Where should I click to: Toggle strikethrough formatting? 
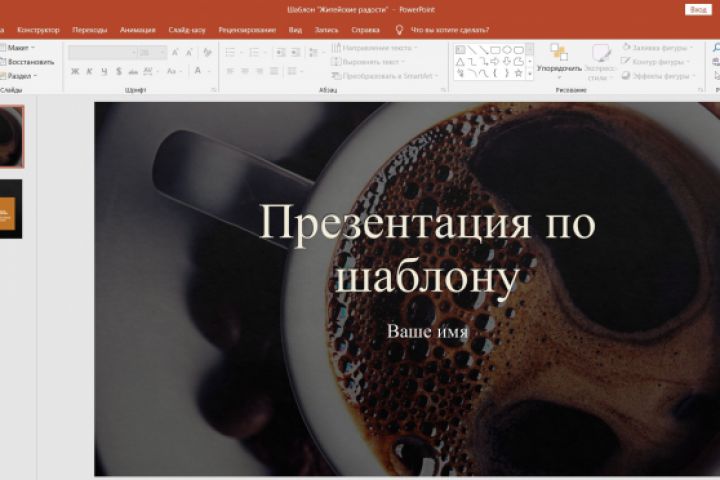tap(133, 71)
